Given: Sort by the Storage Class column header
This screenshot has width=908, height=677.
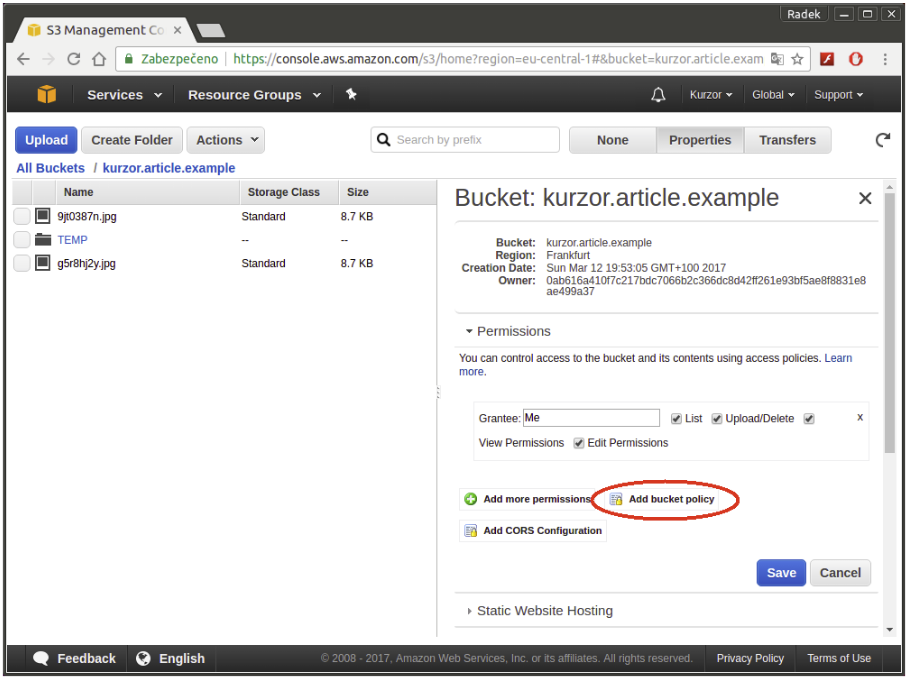Looking at the screenshot, I should click(x=289, y=192).
